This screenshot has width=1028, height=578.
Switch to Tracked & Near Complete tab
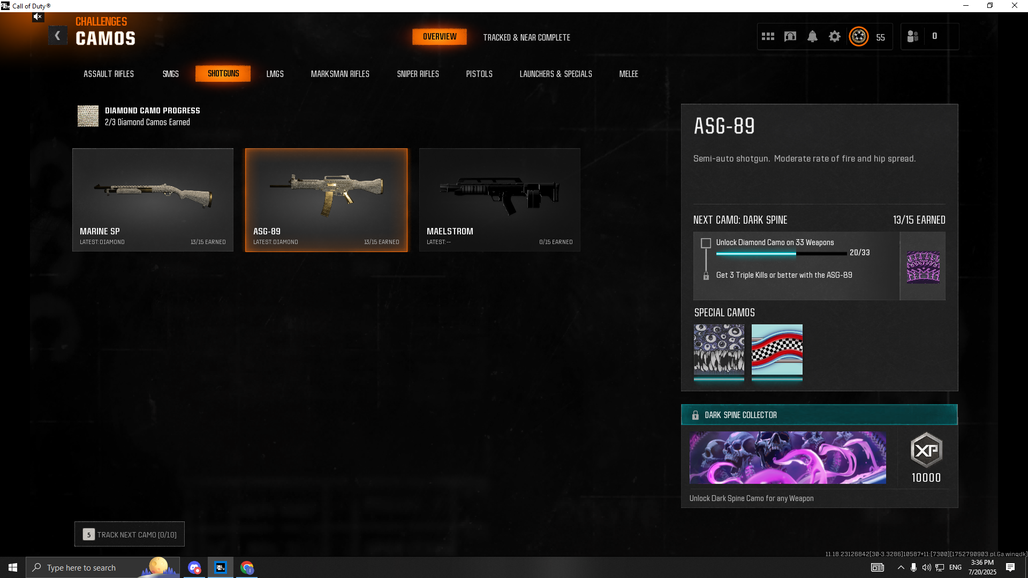click(526, 37)
